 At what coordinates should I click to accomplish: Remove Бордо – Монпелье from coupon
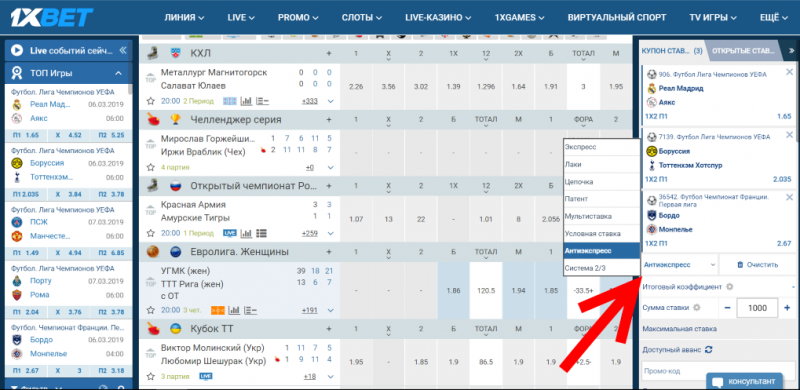pos(789,197)
